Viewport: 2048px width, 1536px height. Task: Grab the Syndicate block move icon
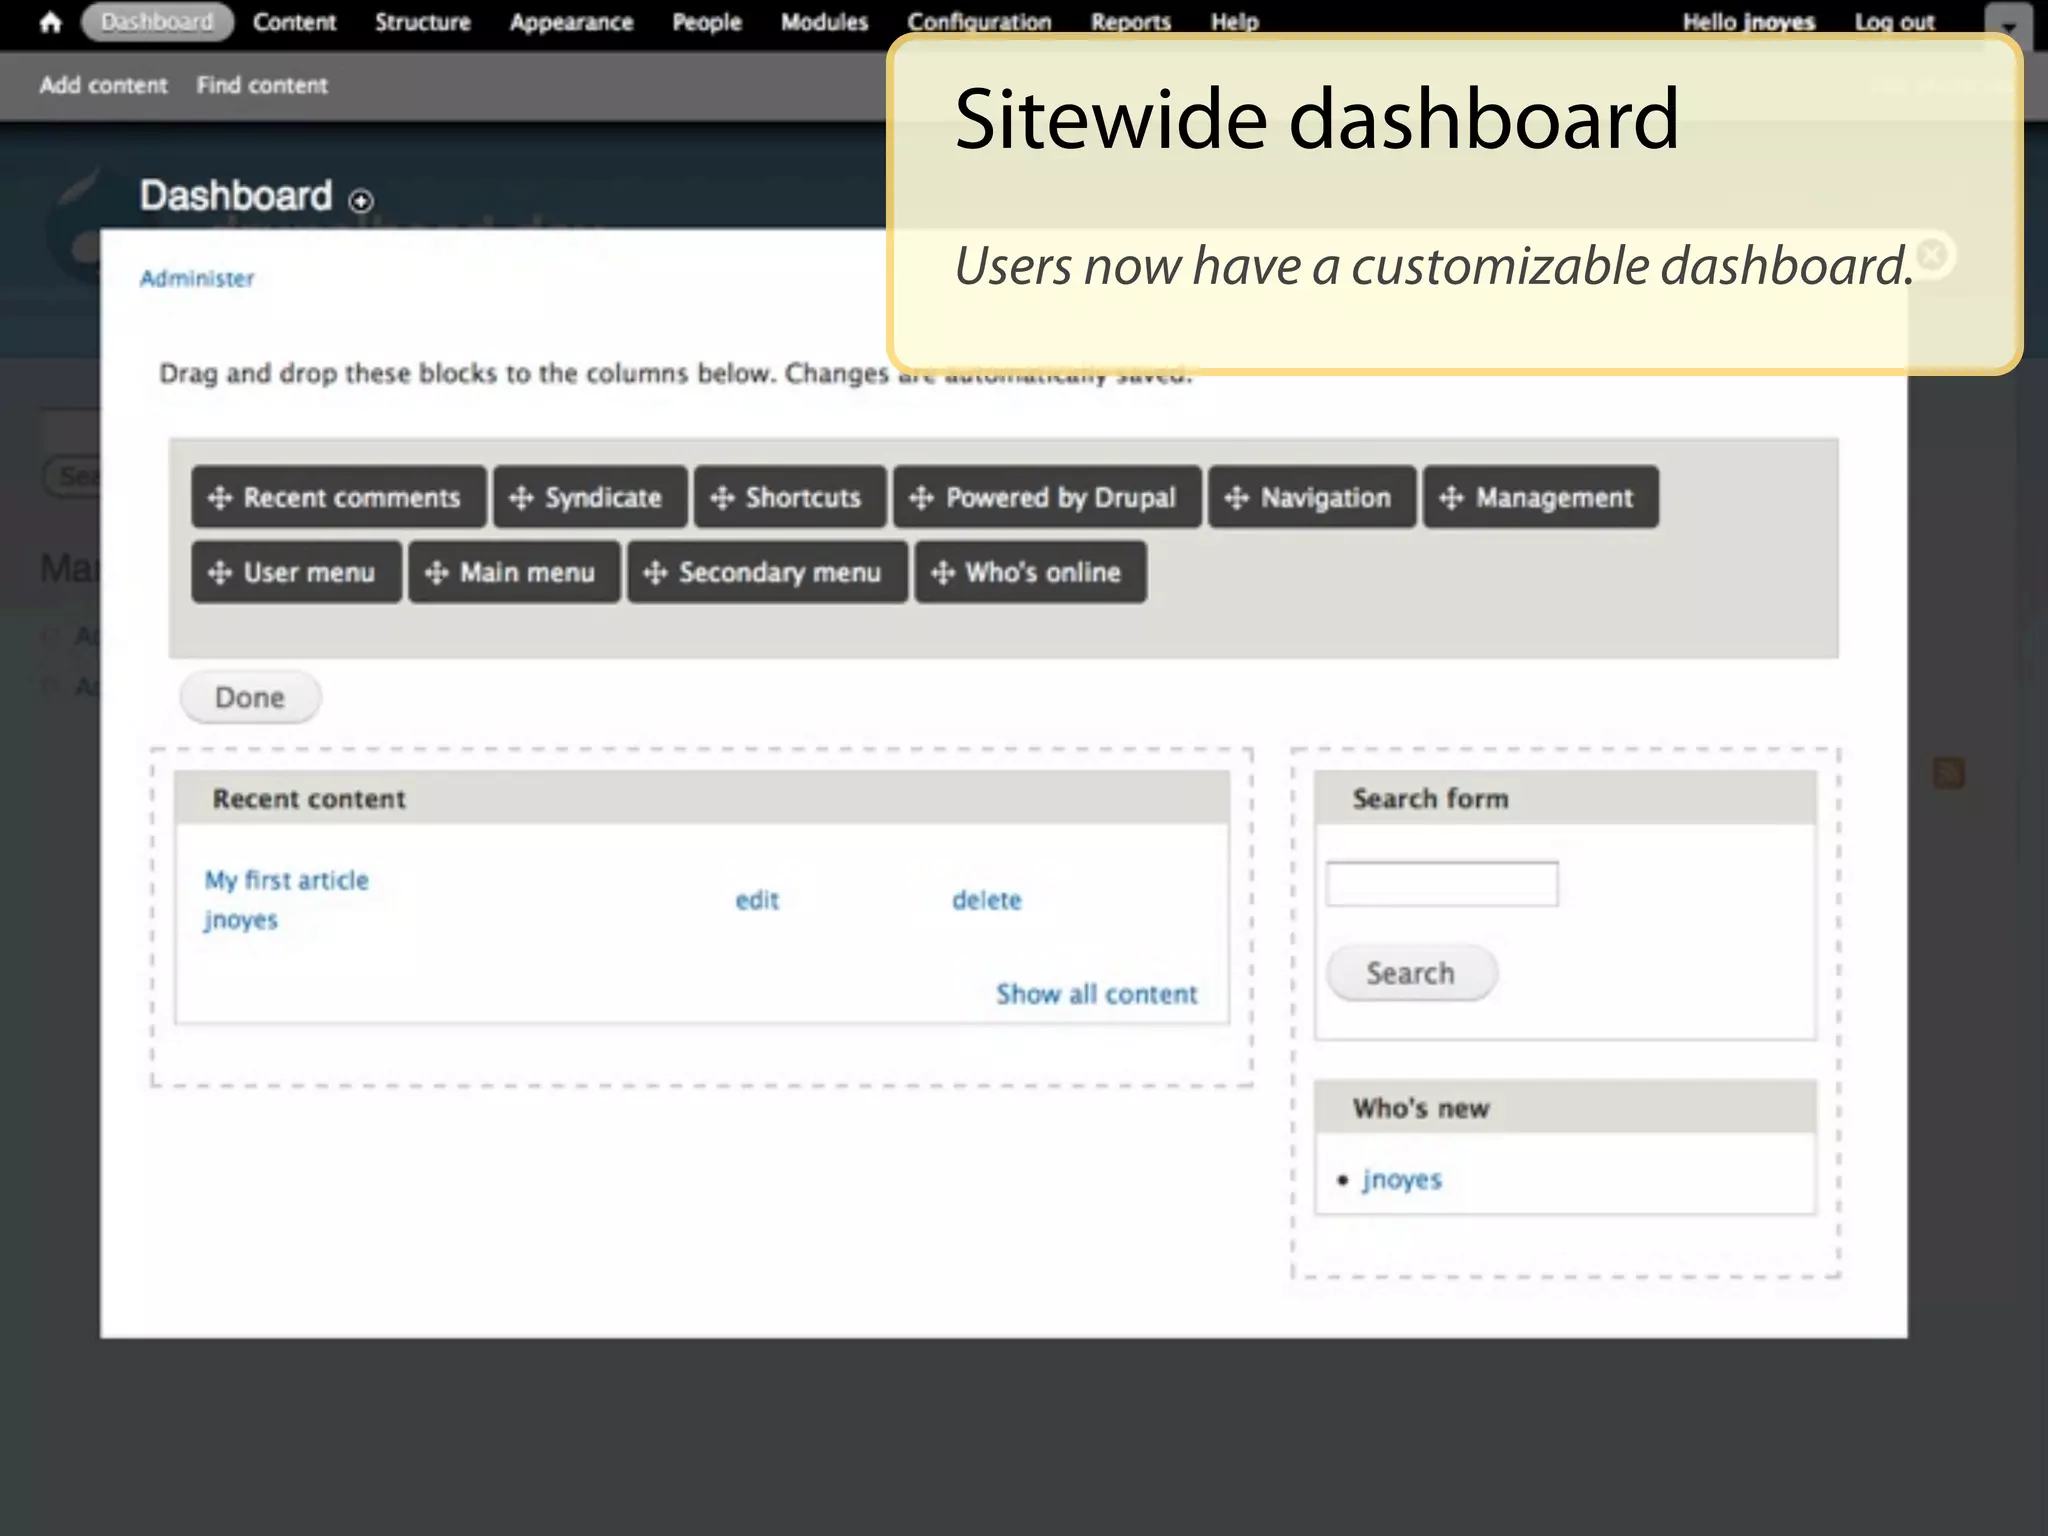[521, 497]
